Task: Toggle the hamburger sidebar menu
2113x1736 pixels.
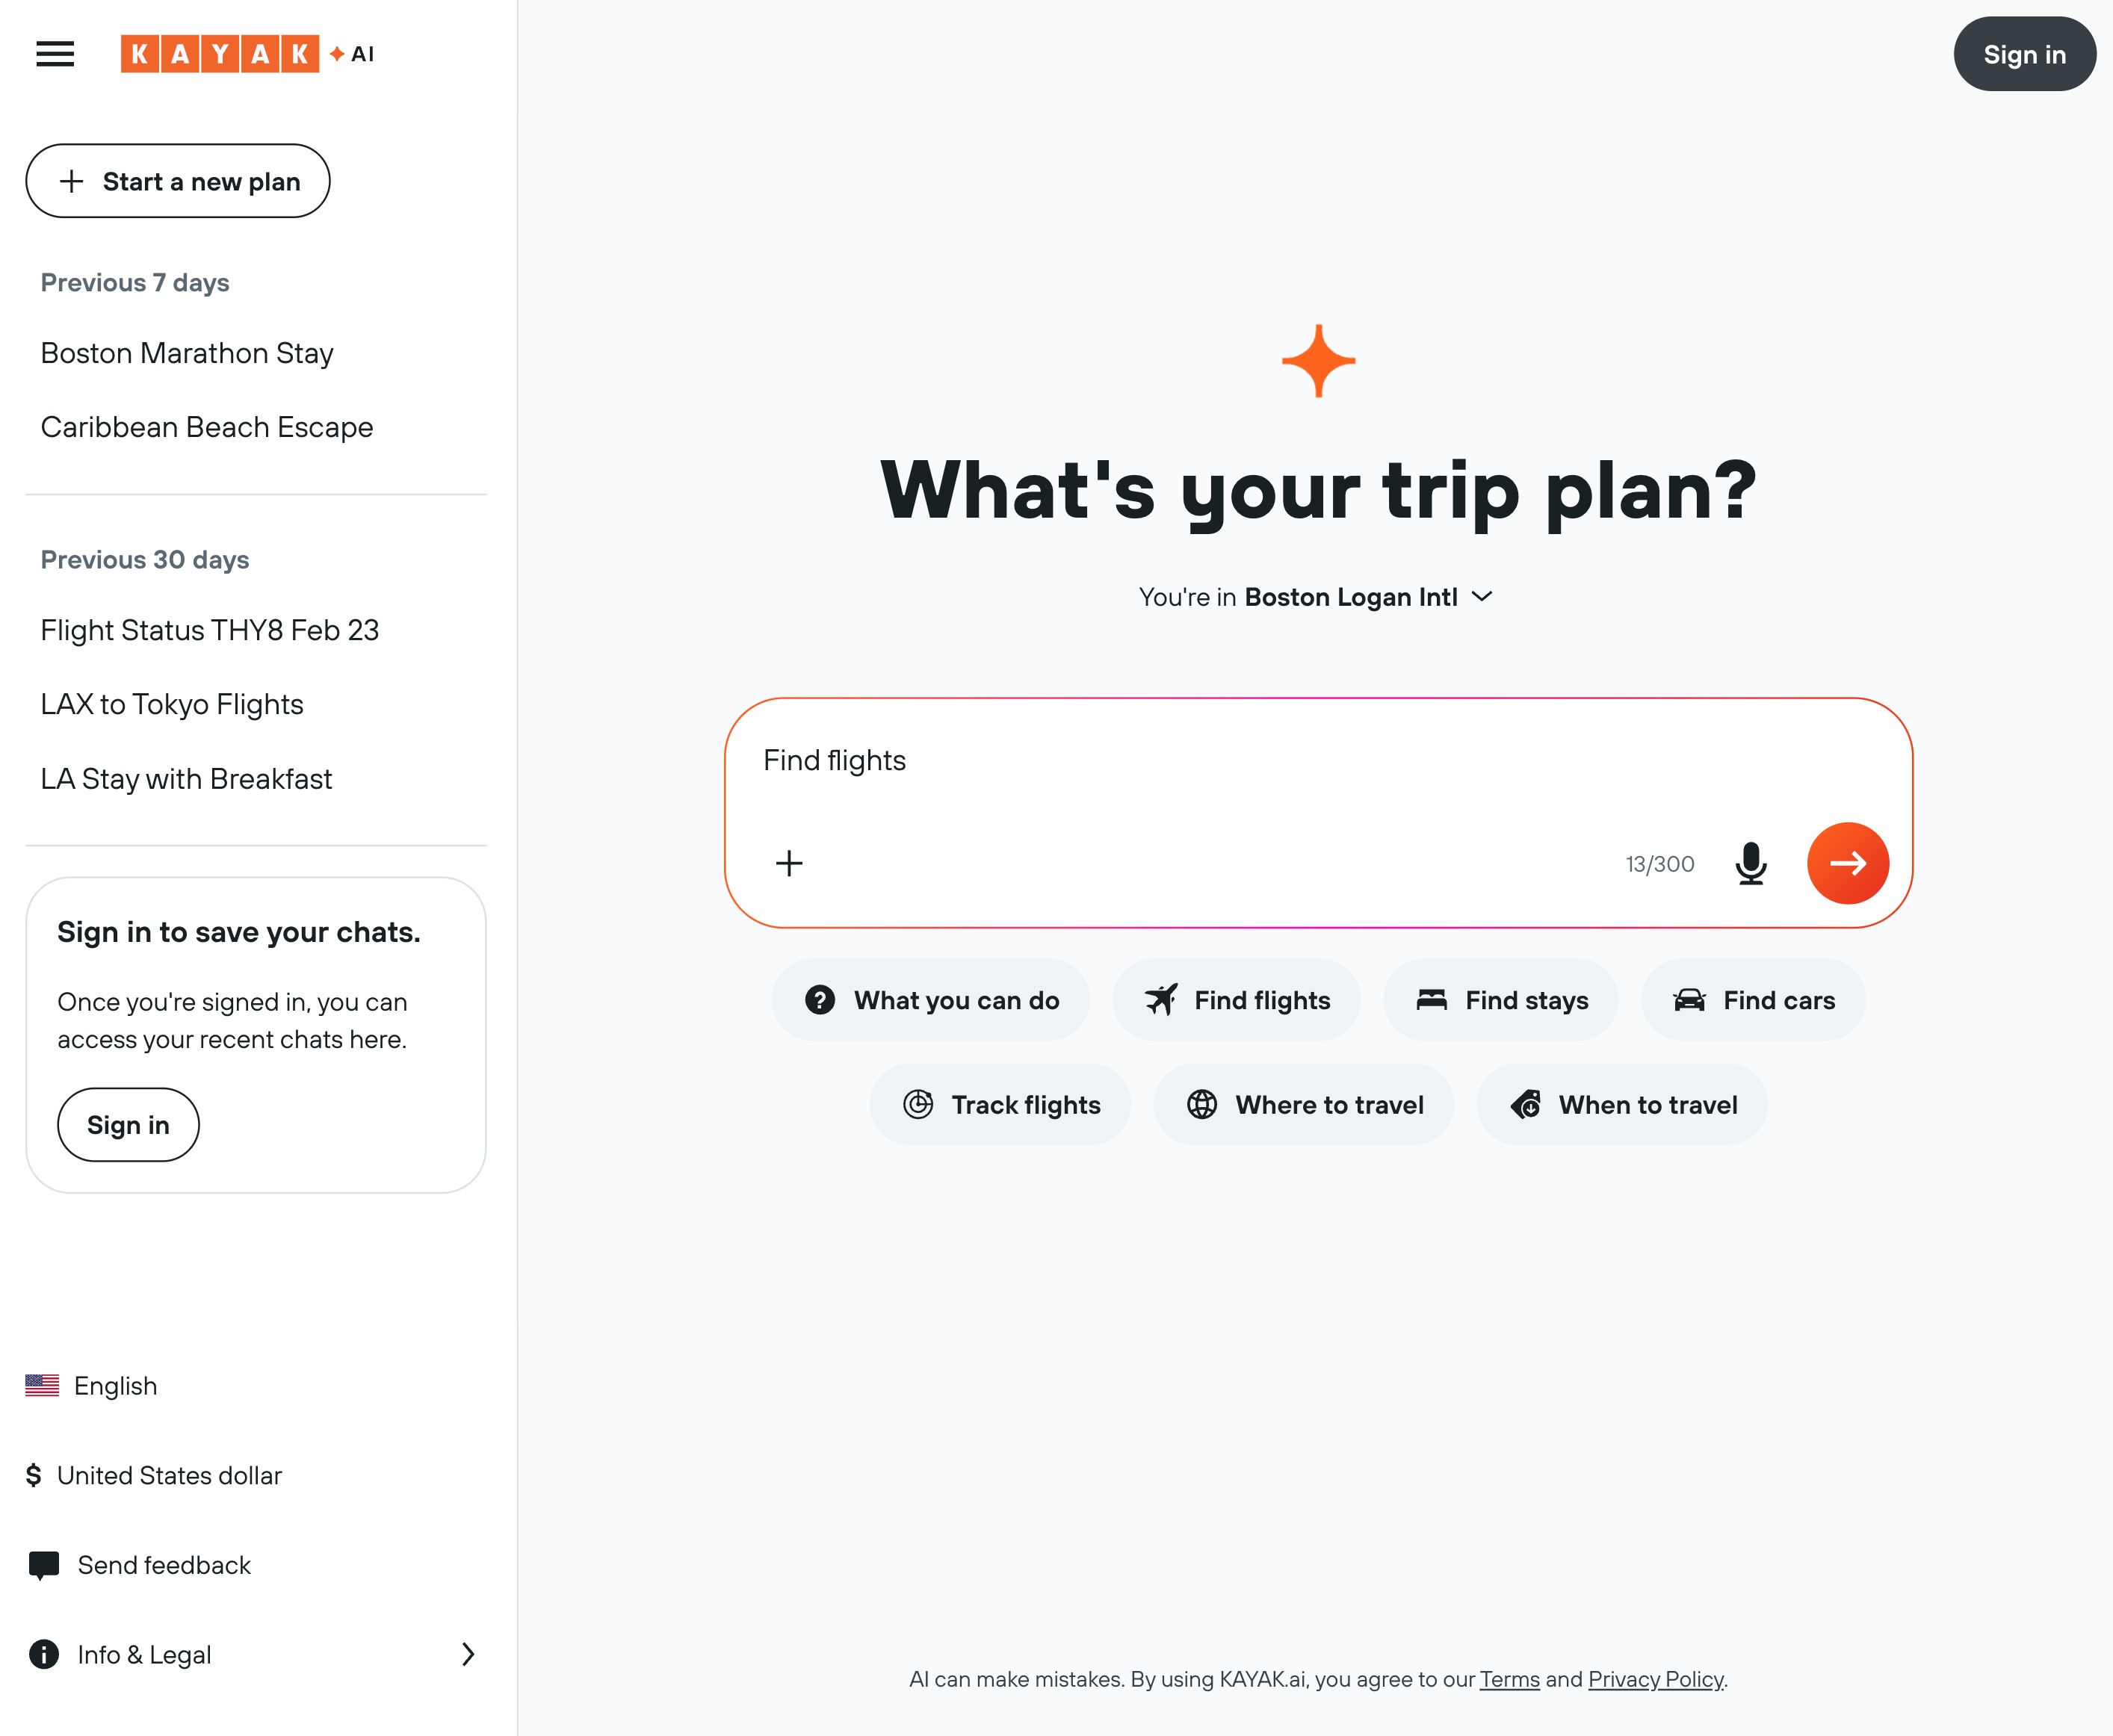Action: point(55,54)
